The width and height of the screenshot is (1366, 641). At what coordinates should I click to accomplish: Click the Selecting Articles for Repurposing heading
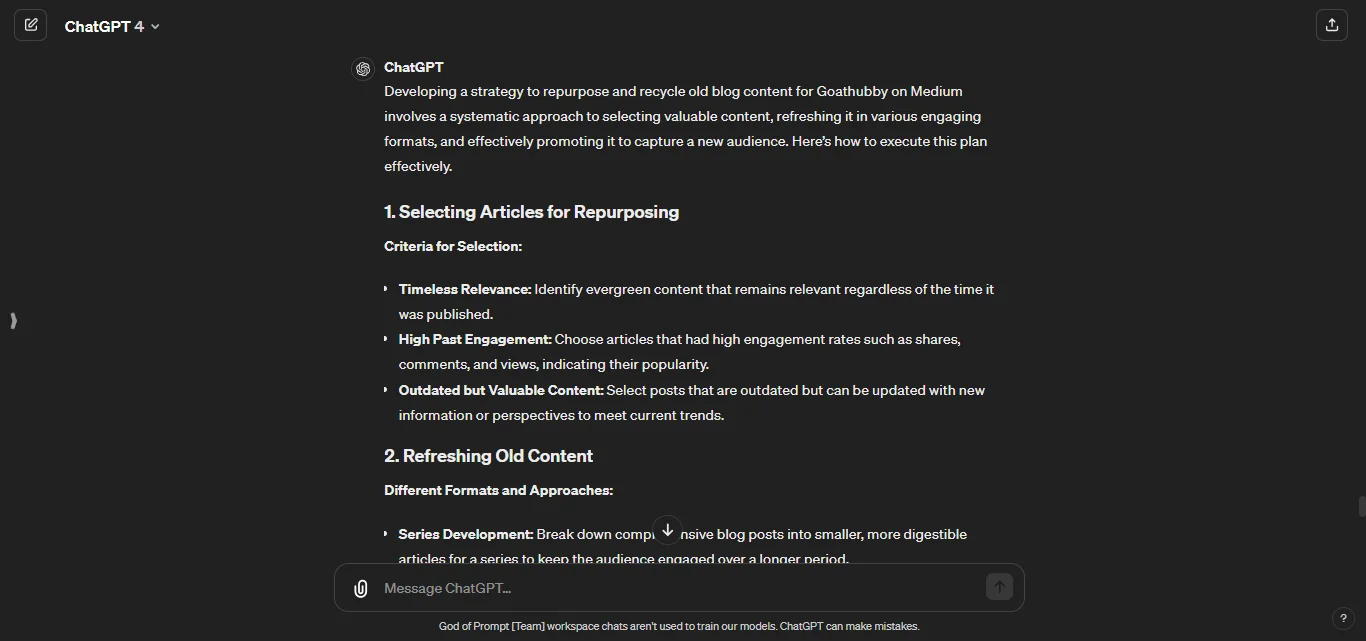[531, 212]
